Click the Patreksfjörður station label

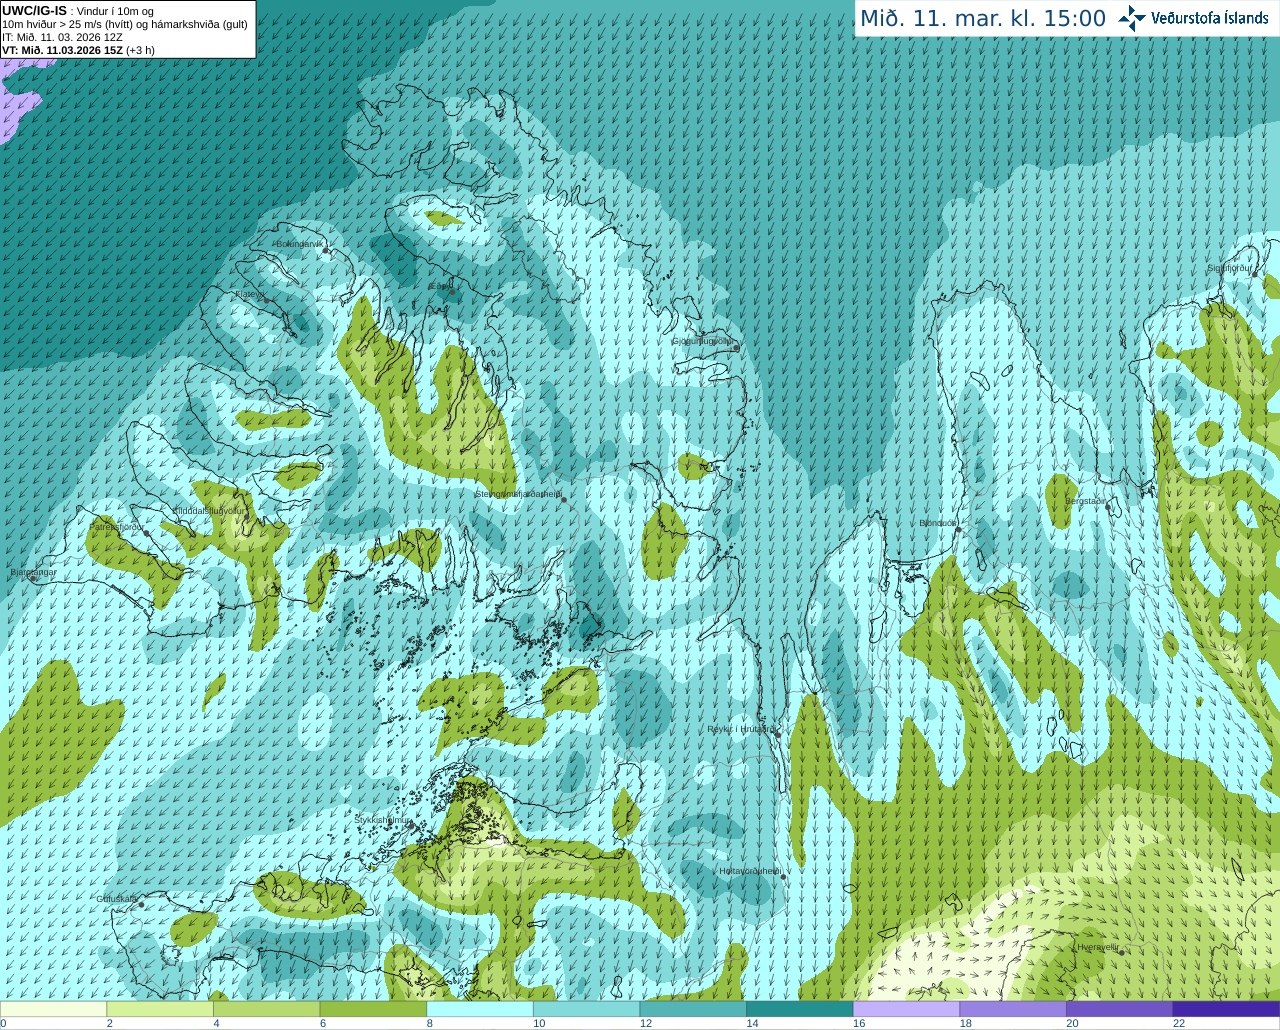117,526
